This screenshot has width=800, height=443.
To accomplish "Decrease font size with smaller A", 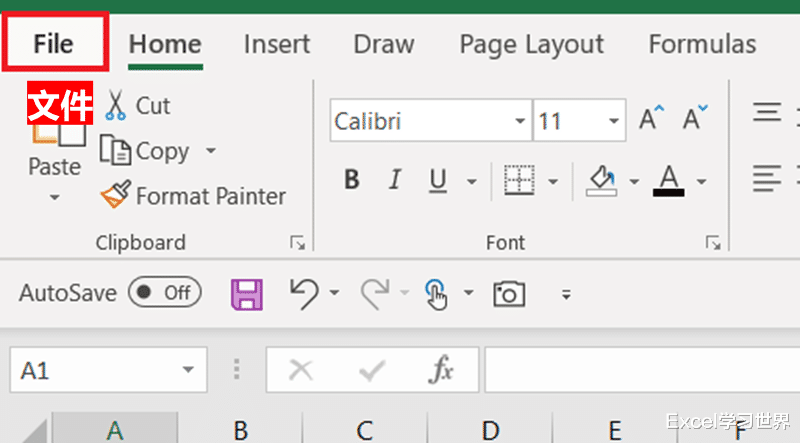I will pos(695,118).
